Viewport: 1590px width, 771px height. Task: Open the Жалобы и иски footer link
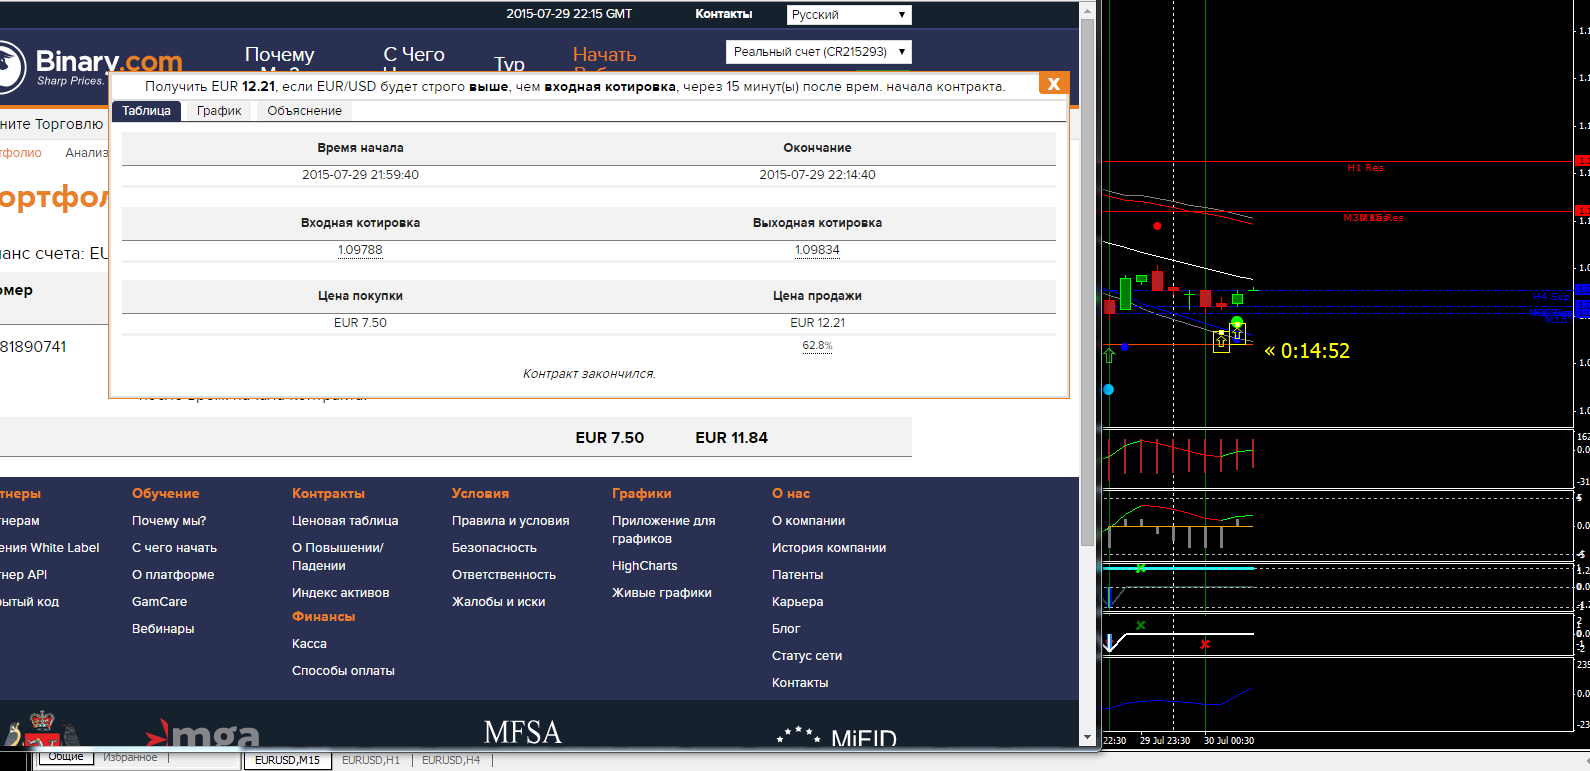(498, 602)
